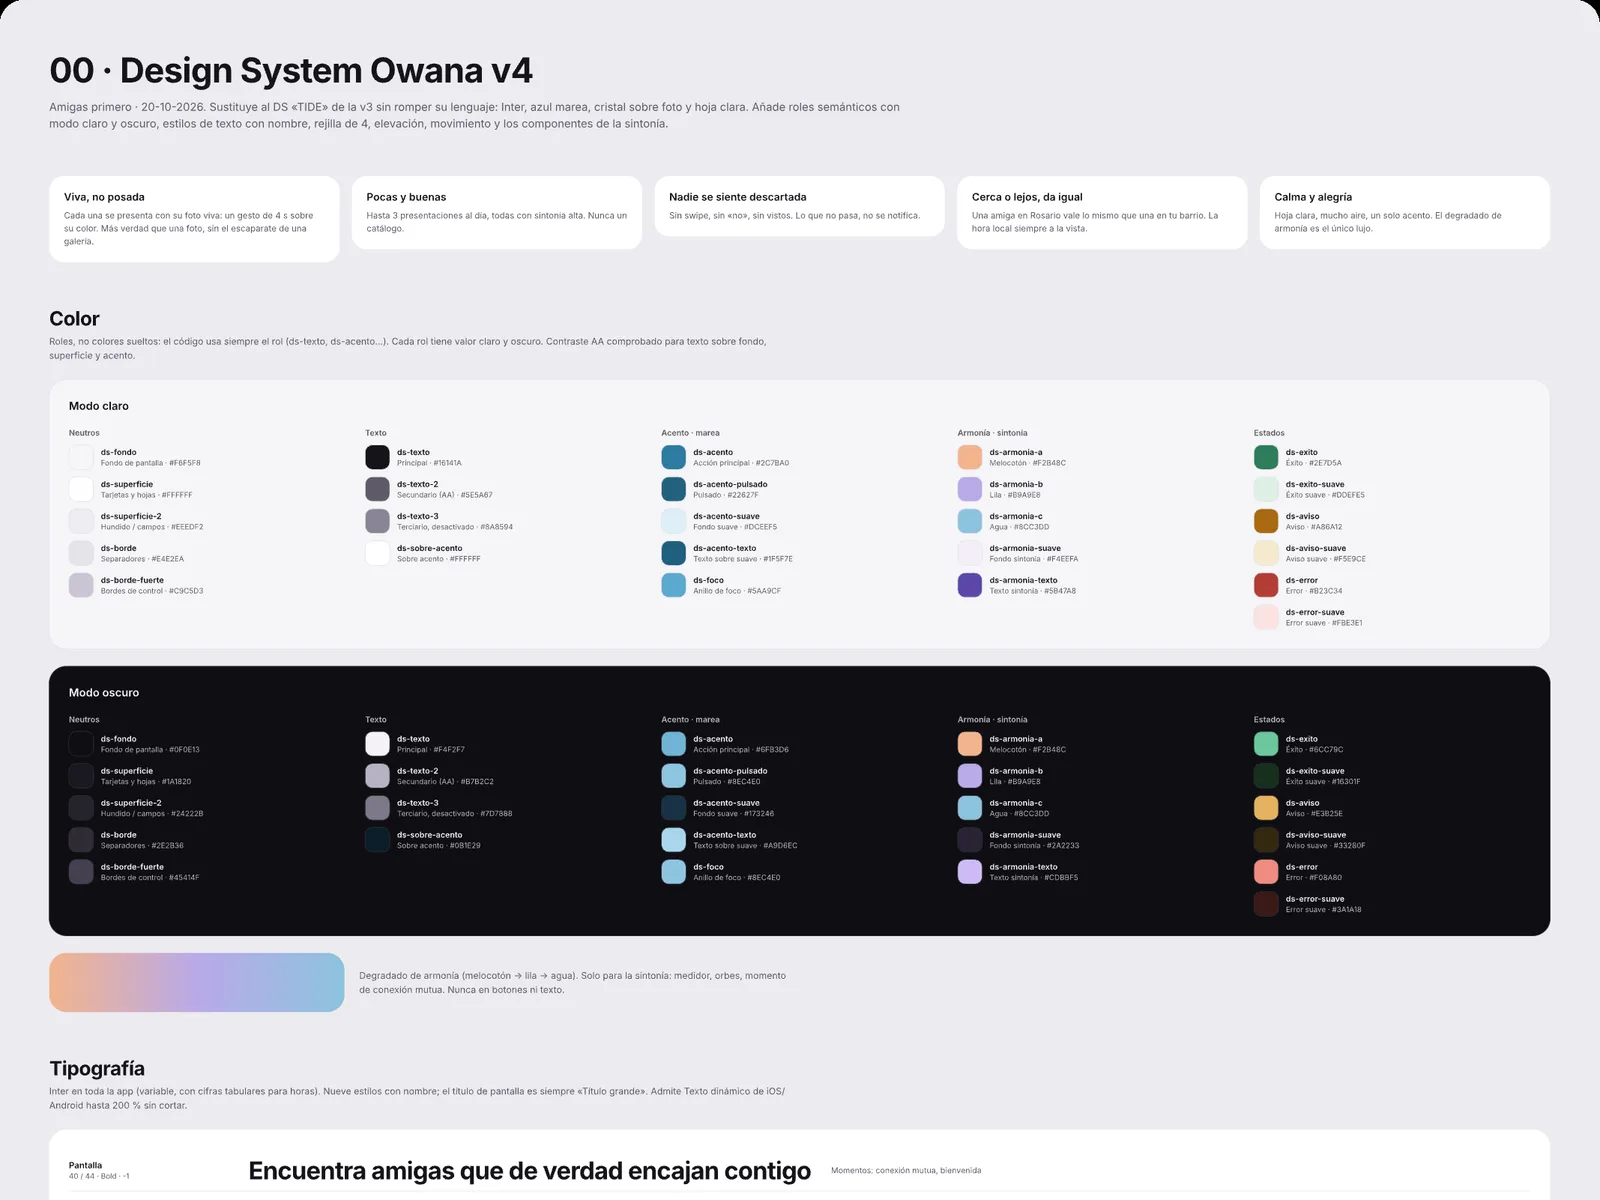The width and height of the screenshot is (1600, 1200).
Task: Click 'ds-sobre-acento' label in Modo oscuro
Action: 429,835
